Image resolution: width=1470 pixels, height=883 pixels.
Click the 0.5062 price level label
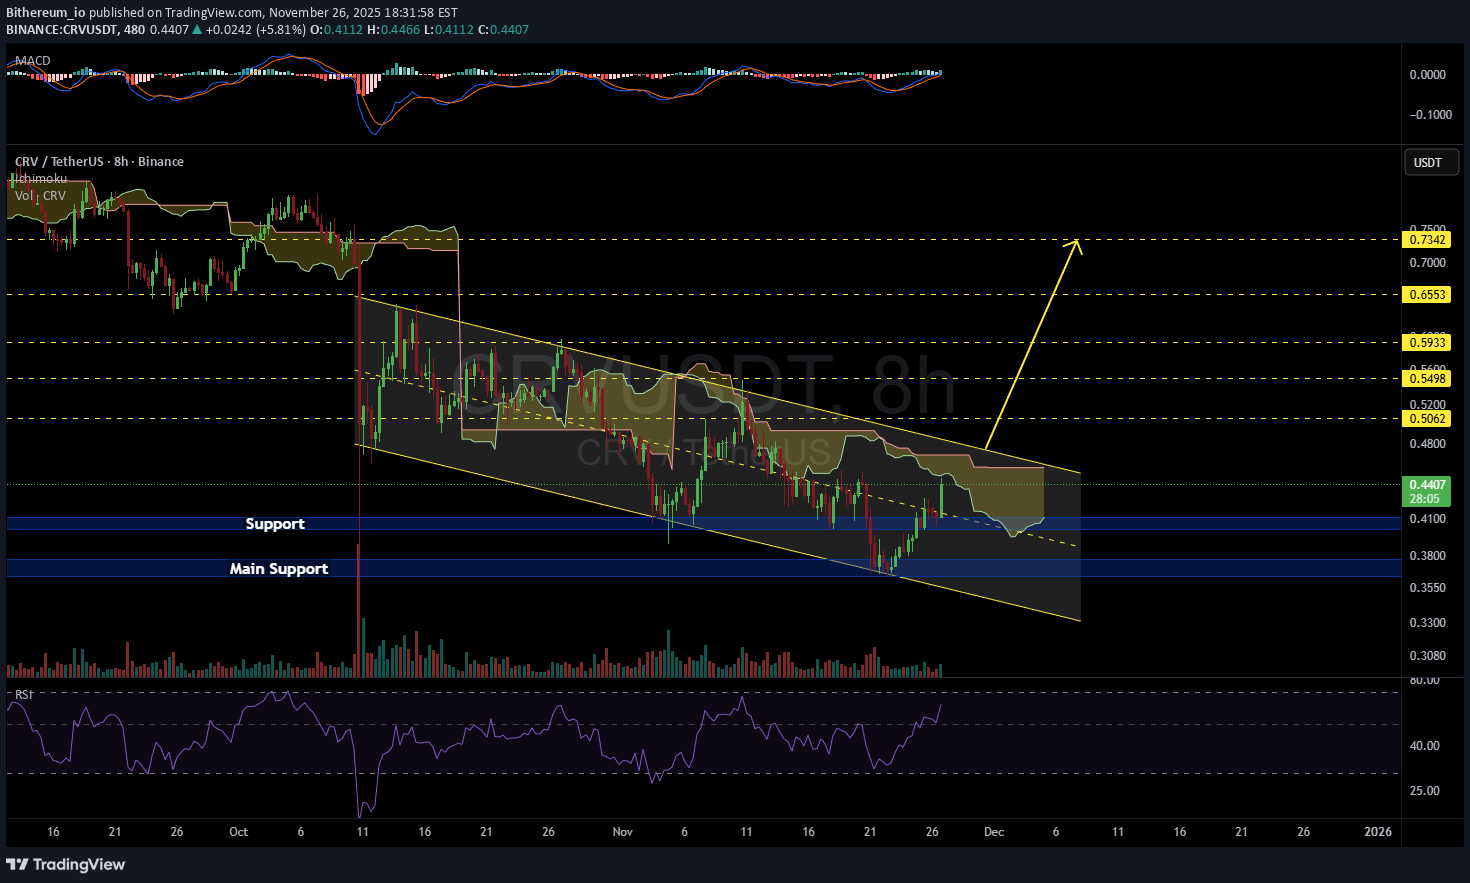point(1427,419)
